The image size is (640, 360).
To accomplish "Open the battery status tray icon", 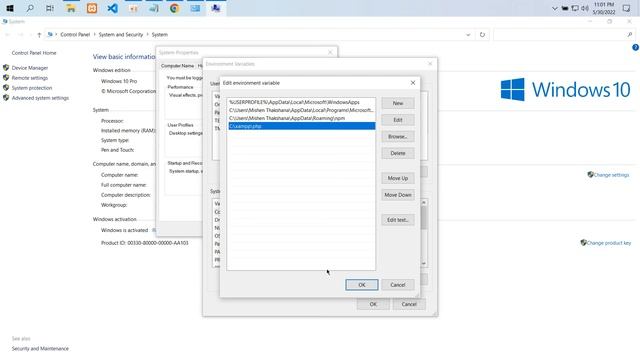I will point(565,8).
